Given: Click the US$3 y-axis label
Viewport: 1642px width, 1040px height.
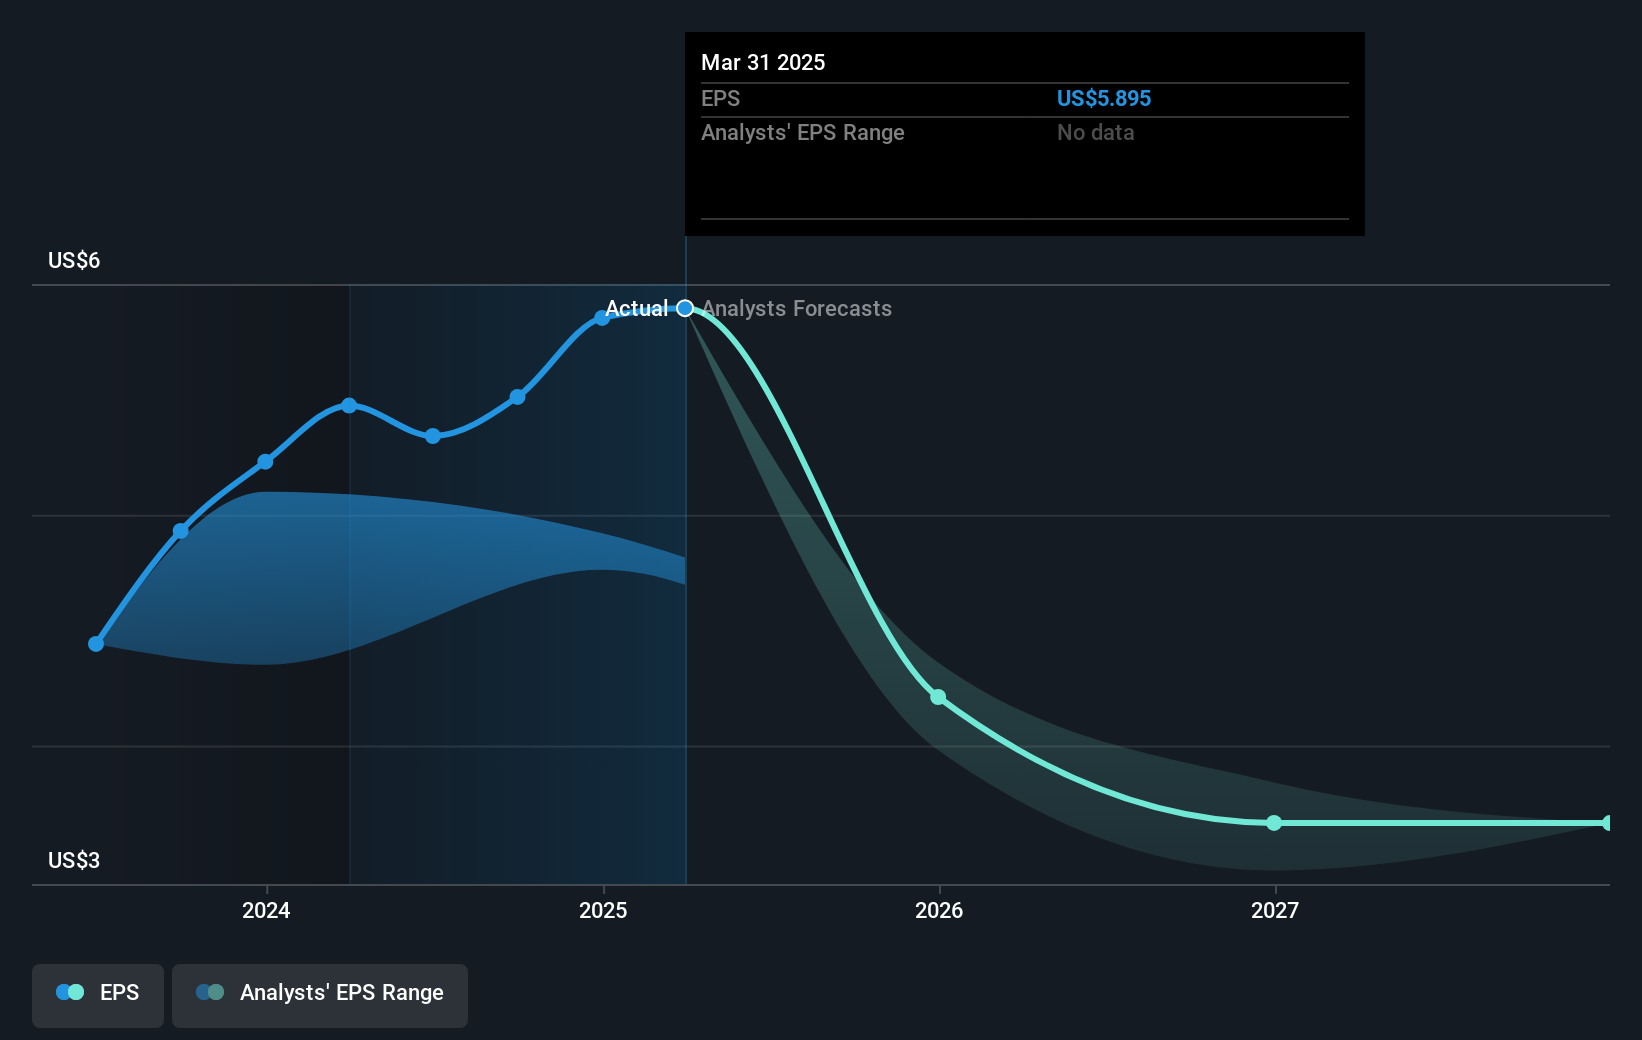Looking at the screenshot, I should point(74,860).
